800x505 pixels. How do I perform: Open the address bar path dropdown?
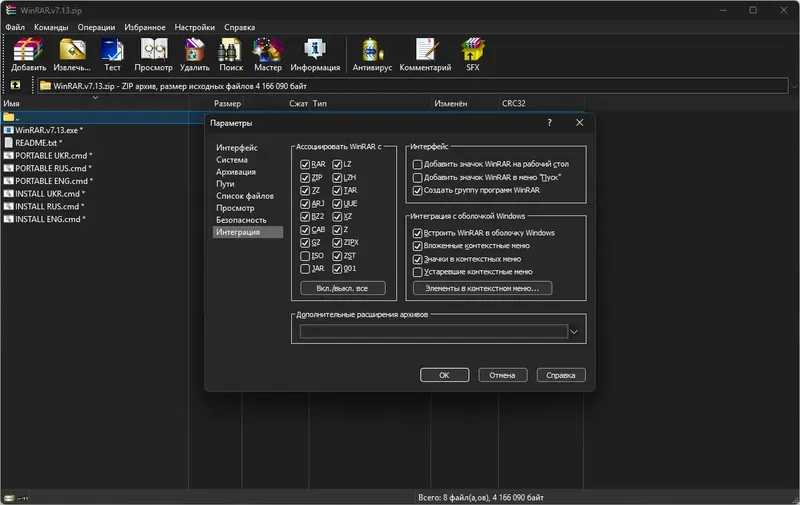(794, 86)
